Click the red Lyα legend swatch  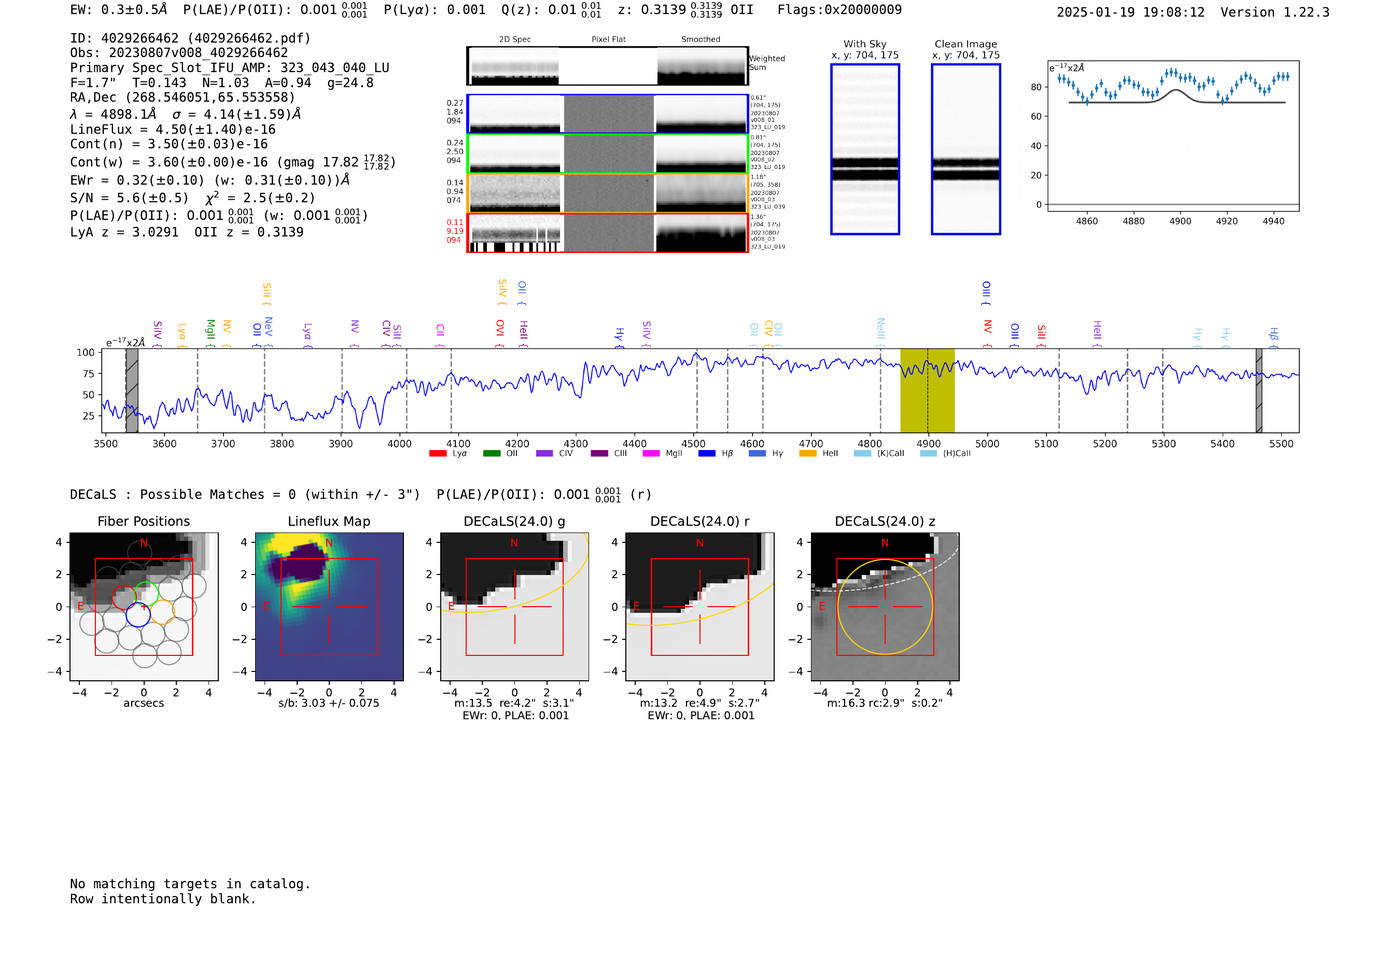(x=437, y=454)
